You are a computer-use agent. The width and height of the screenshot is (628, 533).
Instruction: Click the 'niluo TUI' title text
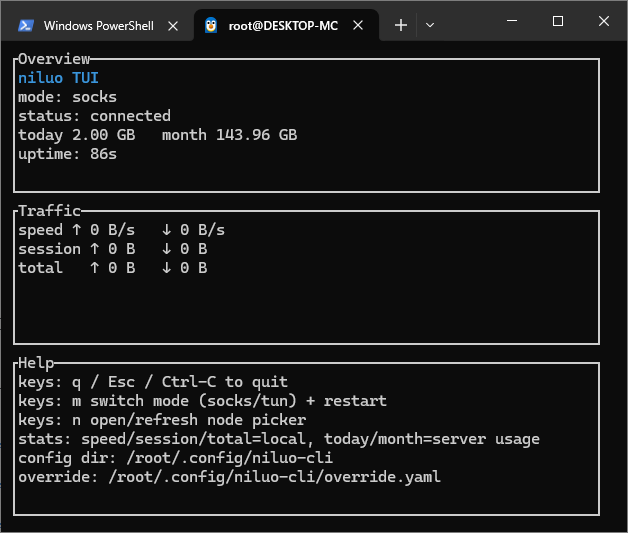click(58, 78)
